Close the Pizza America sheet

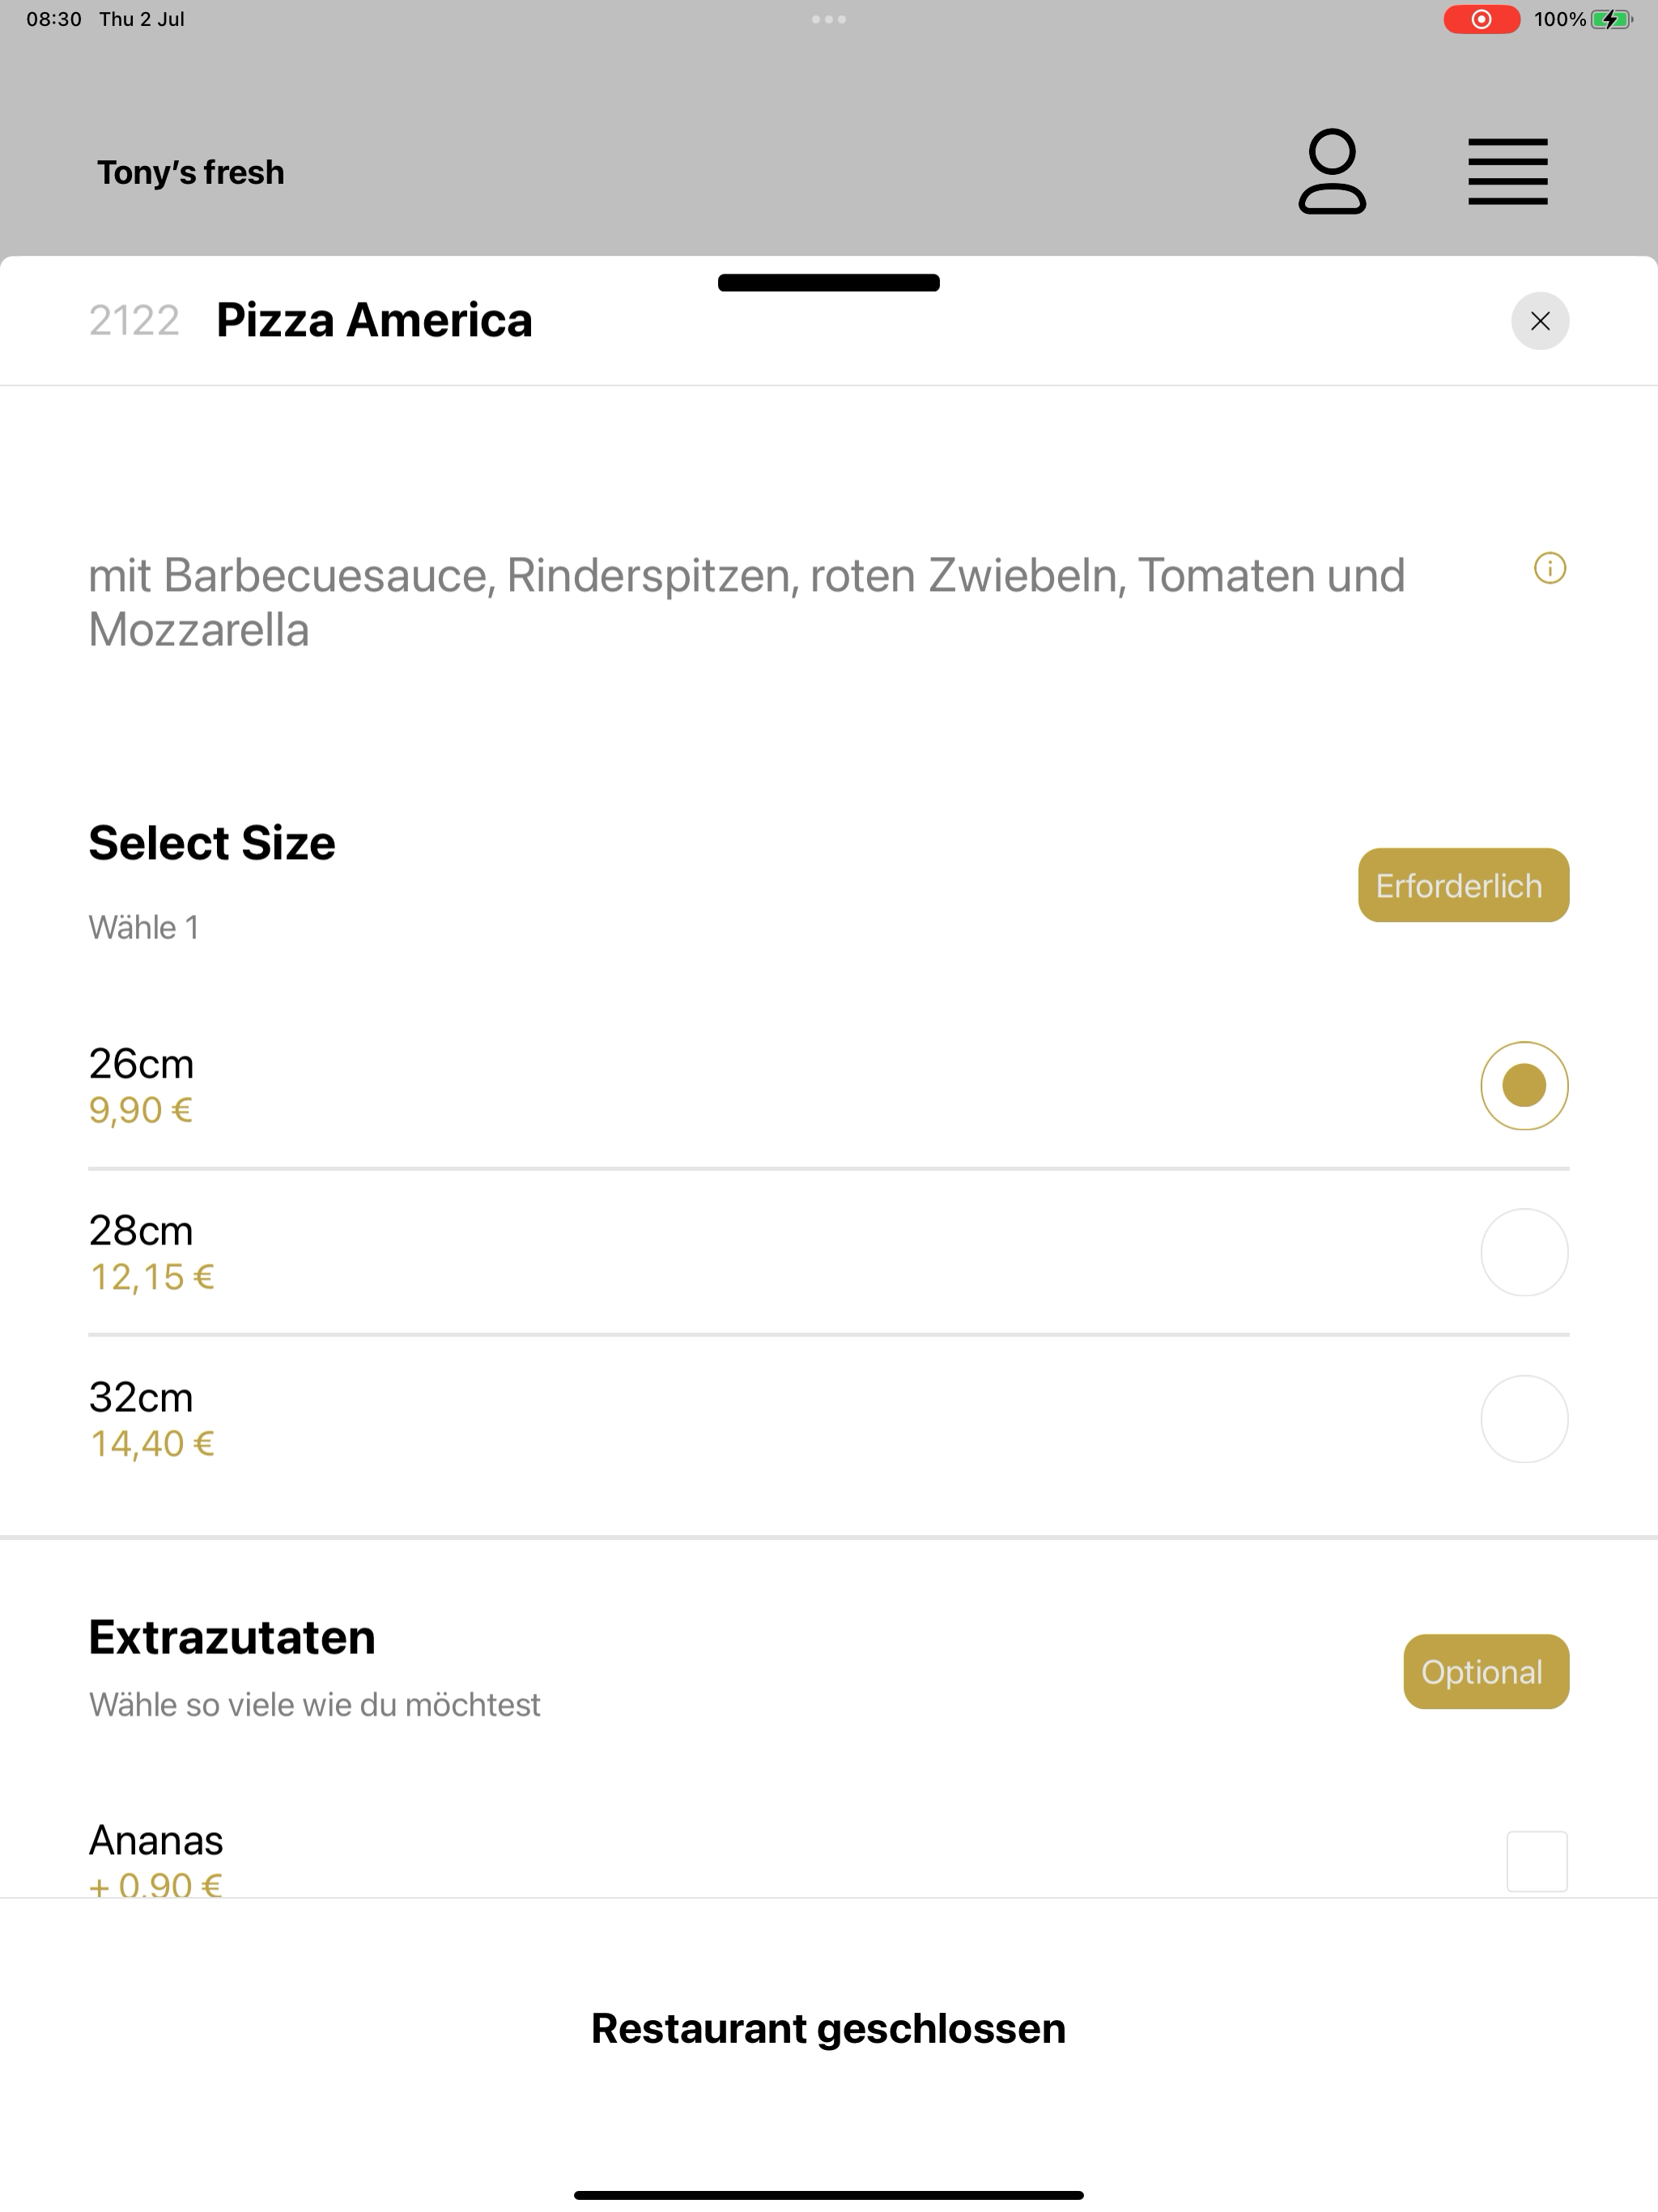click(1540, 321)
